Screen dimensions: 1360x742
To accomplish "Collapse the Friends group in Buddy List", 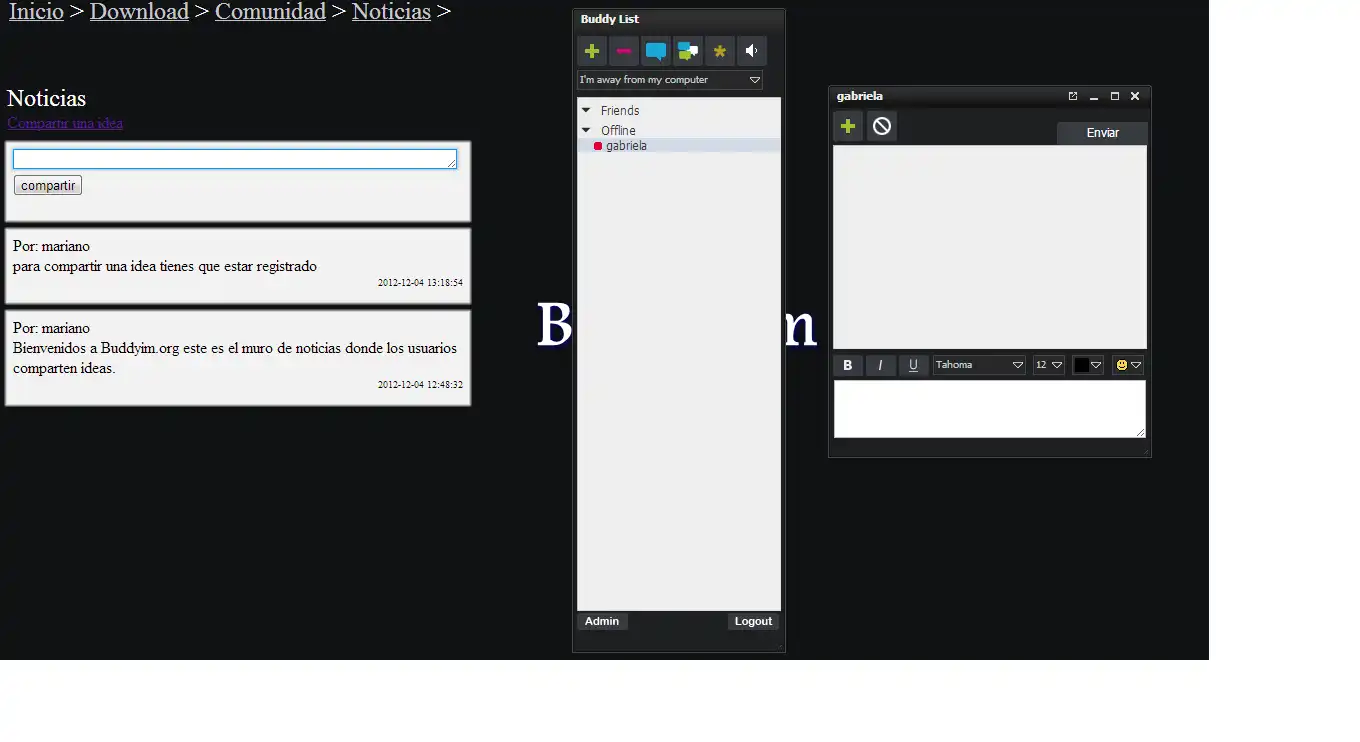I will (586, 110).
